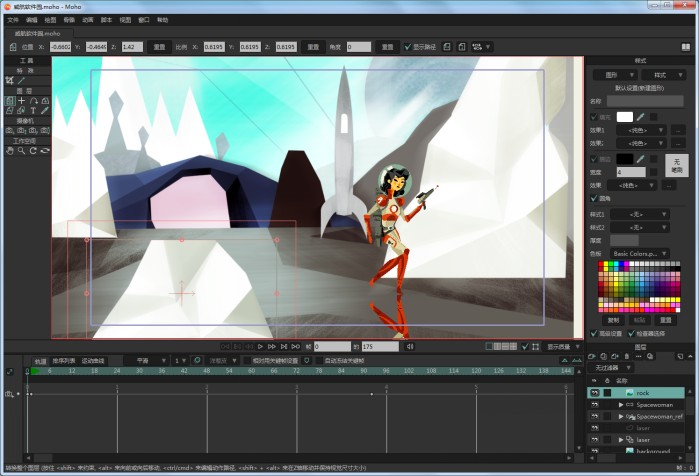Click the copy style button
699x476 pixels.
coord(613,320)
